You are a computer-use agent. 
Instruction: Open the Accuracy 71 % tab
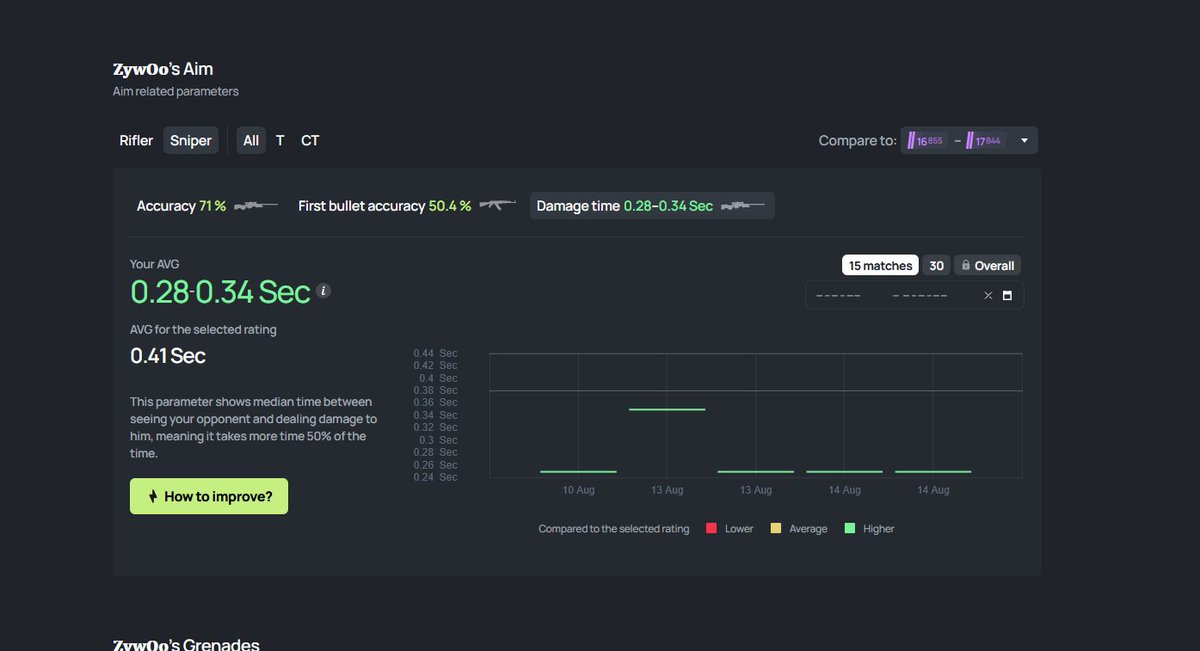click(207, 206)
